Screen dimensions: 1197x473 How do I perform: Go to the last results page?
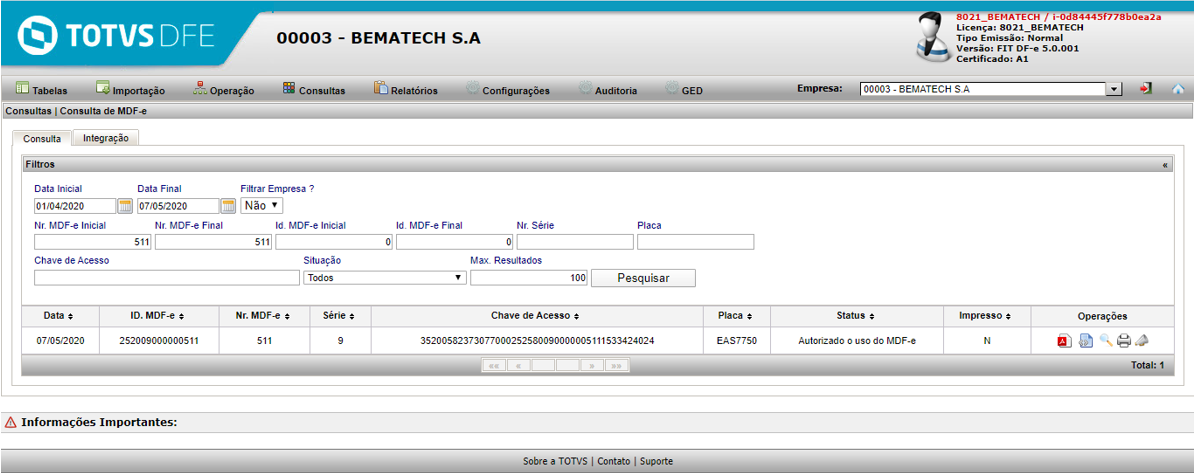coord(617,366)
